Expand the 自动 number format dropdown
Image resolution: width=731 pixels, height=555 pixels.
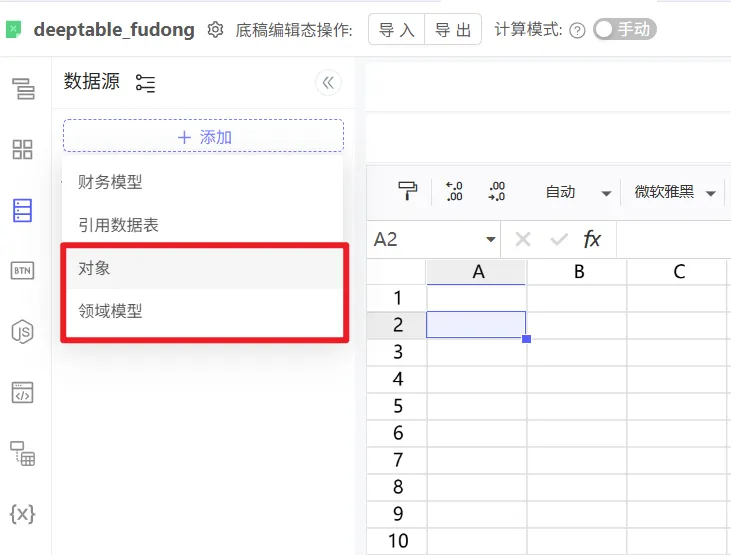pos(605,193)
